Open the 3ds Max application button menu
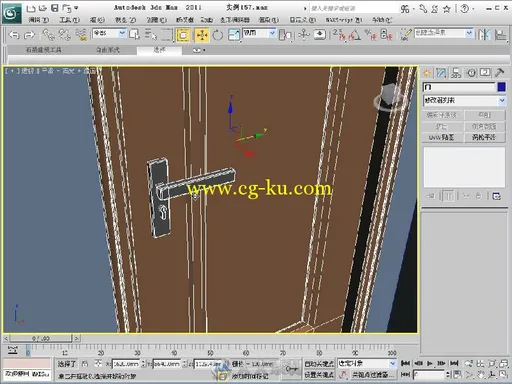The width and height of the screenshot is (512, 384). (x=12, y=13)
